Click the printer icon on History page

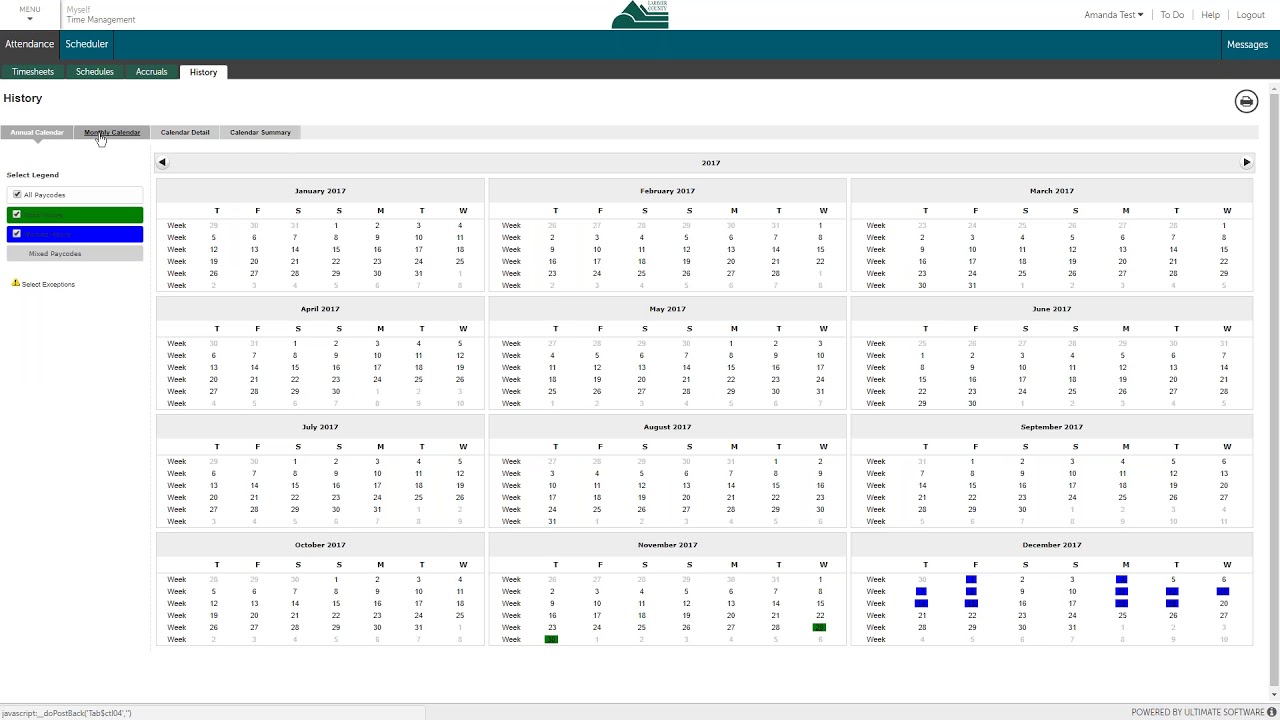point(1246,101)
